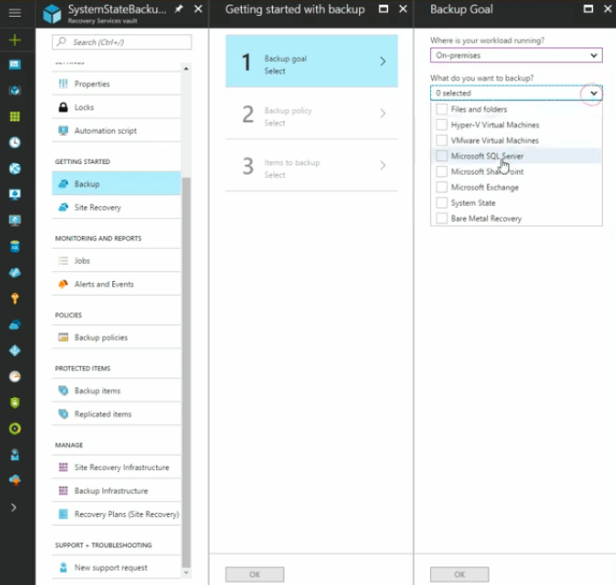Image resolution: width=616 pixels, height=585 pixels.
Task: Pin the SystemStateBackup vault blade
Action: point(179,9)
